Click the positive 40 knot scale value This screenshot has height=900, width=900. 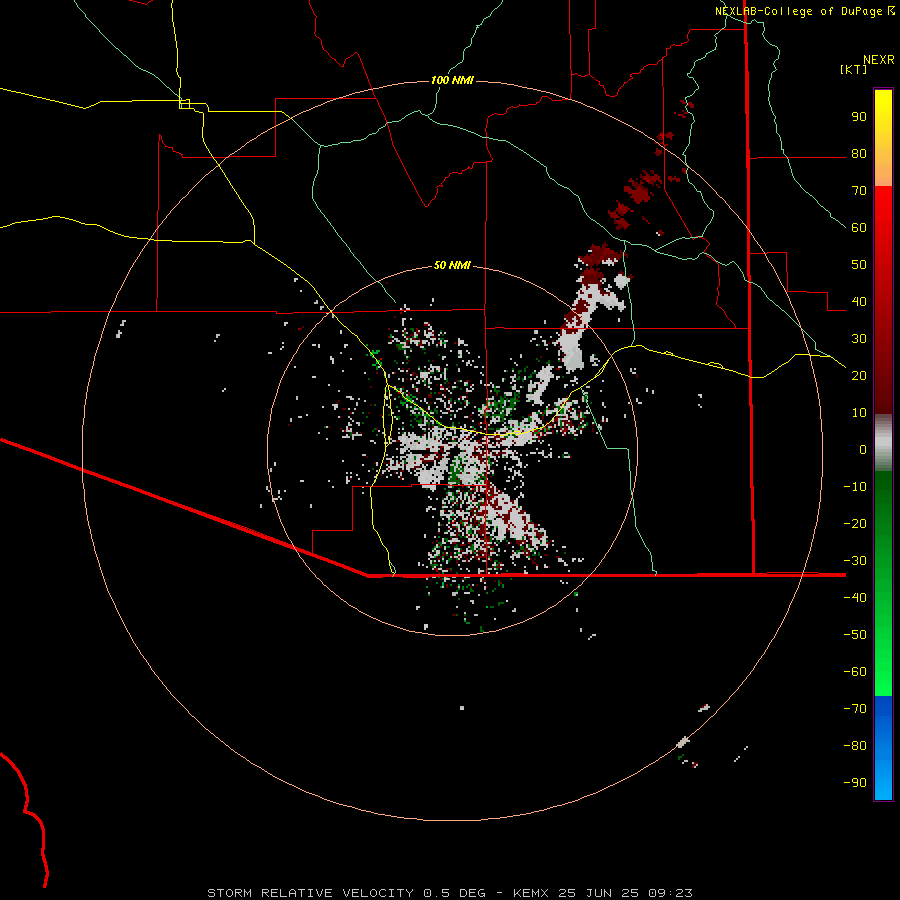click(x=859, y=302)
